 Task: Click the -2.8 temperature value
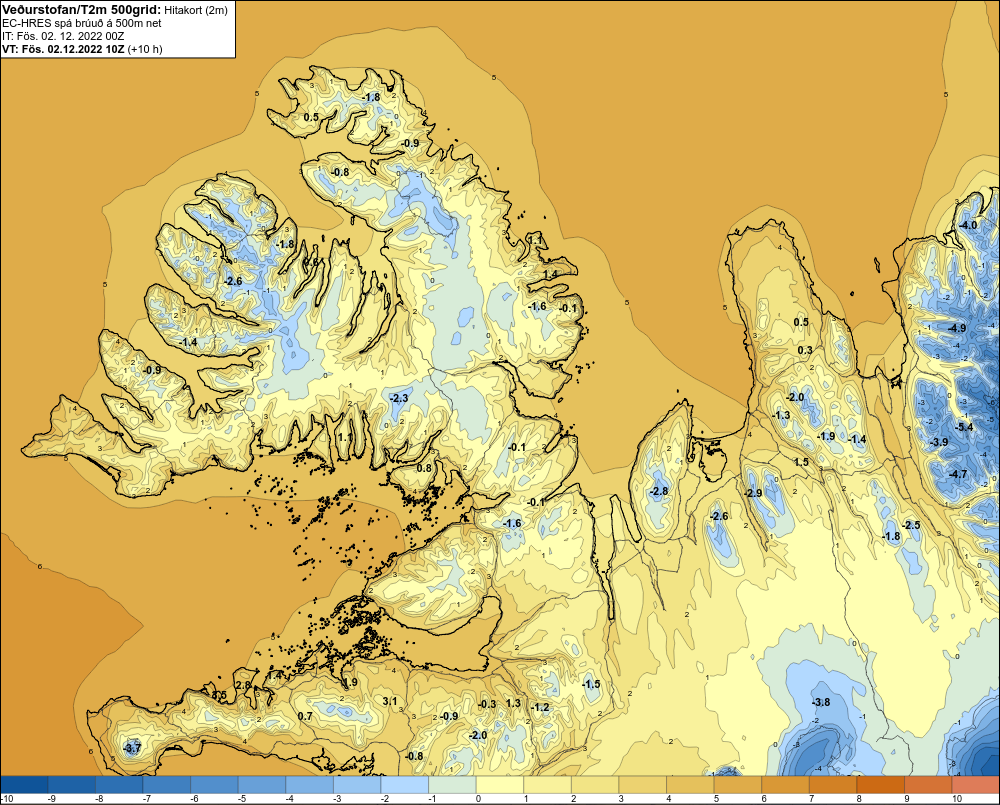pyautogui.click(x=659, y=491)
